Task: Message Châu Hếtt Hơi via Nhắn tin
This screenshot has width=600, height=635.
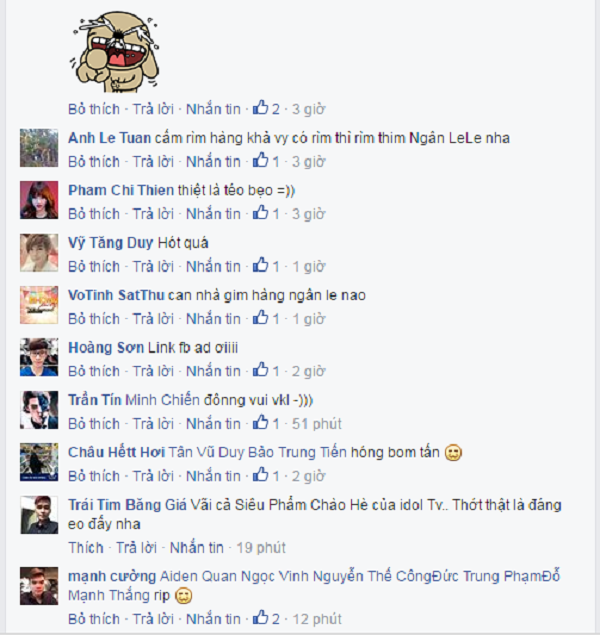Action: [x=213, y=476]
